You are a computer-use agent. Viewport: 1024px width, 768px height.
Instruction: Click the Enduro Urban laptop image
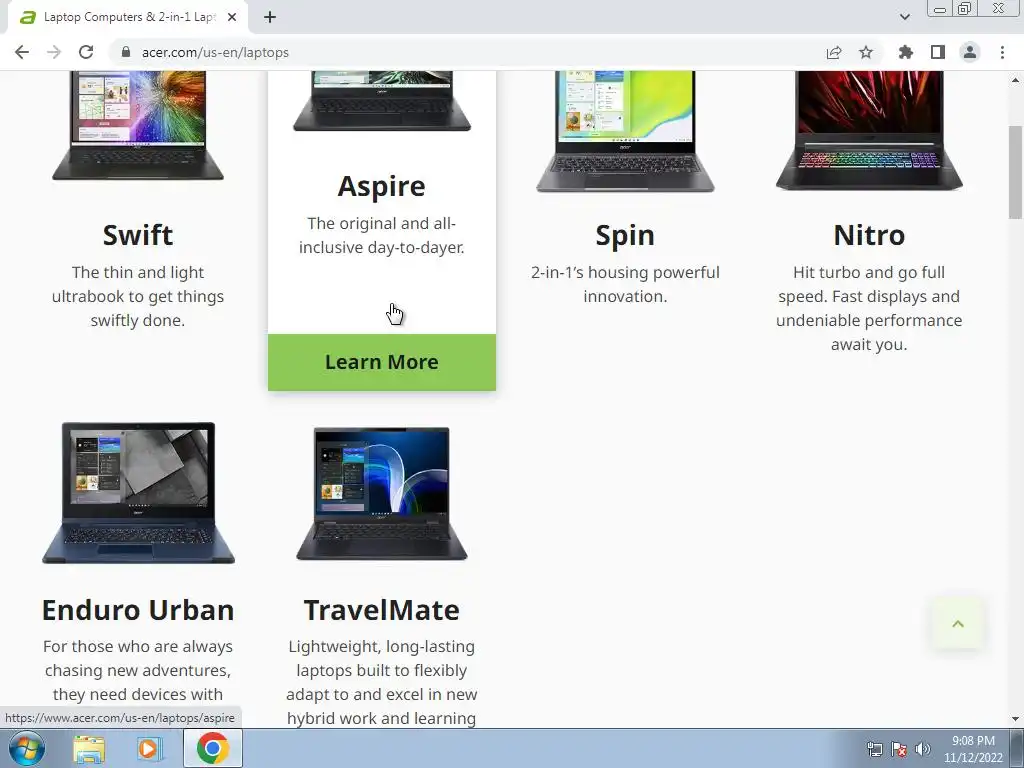click(x=138, y=493)
